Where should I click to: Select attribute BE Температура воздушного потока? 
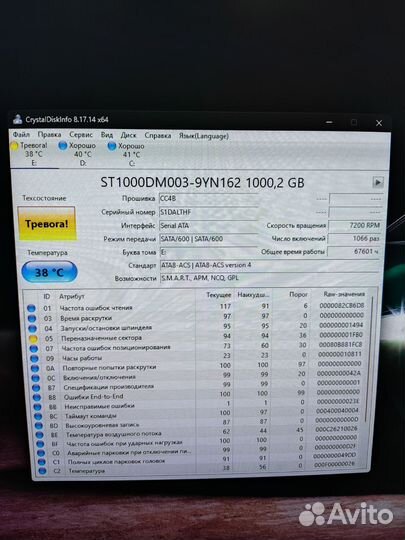click(197, 433)
